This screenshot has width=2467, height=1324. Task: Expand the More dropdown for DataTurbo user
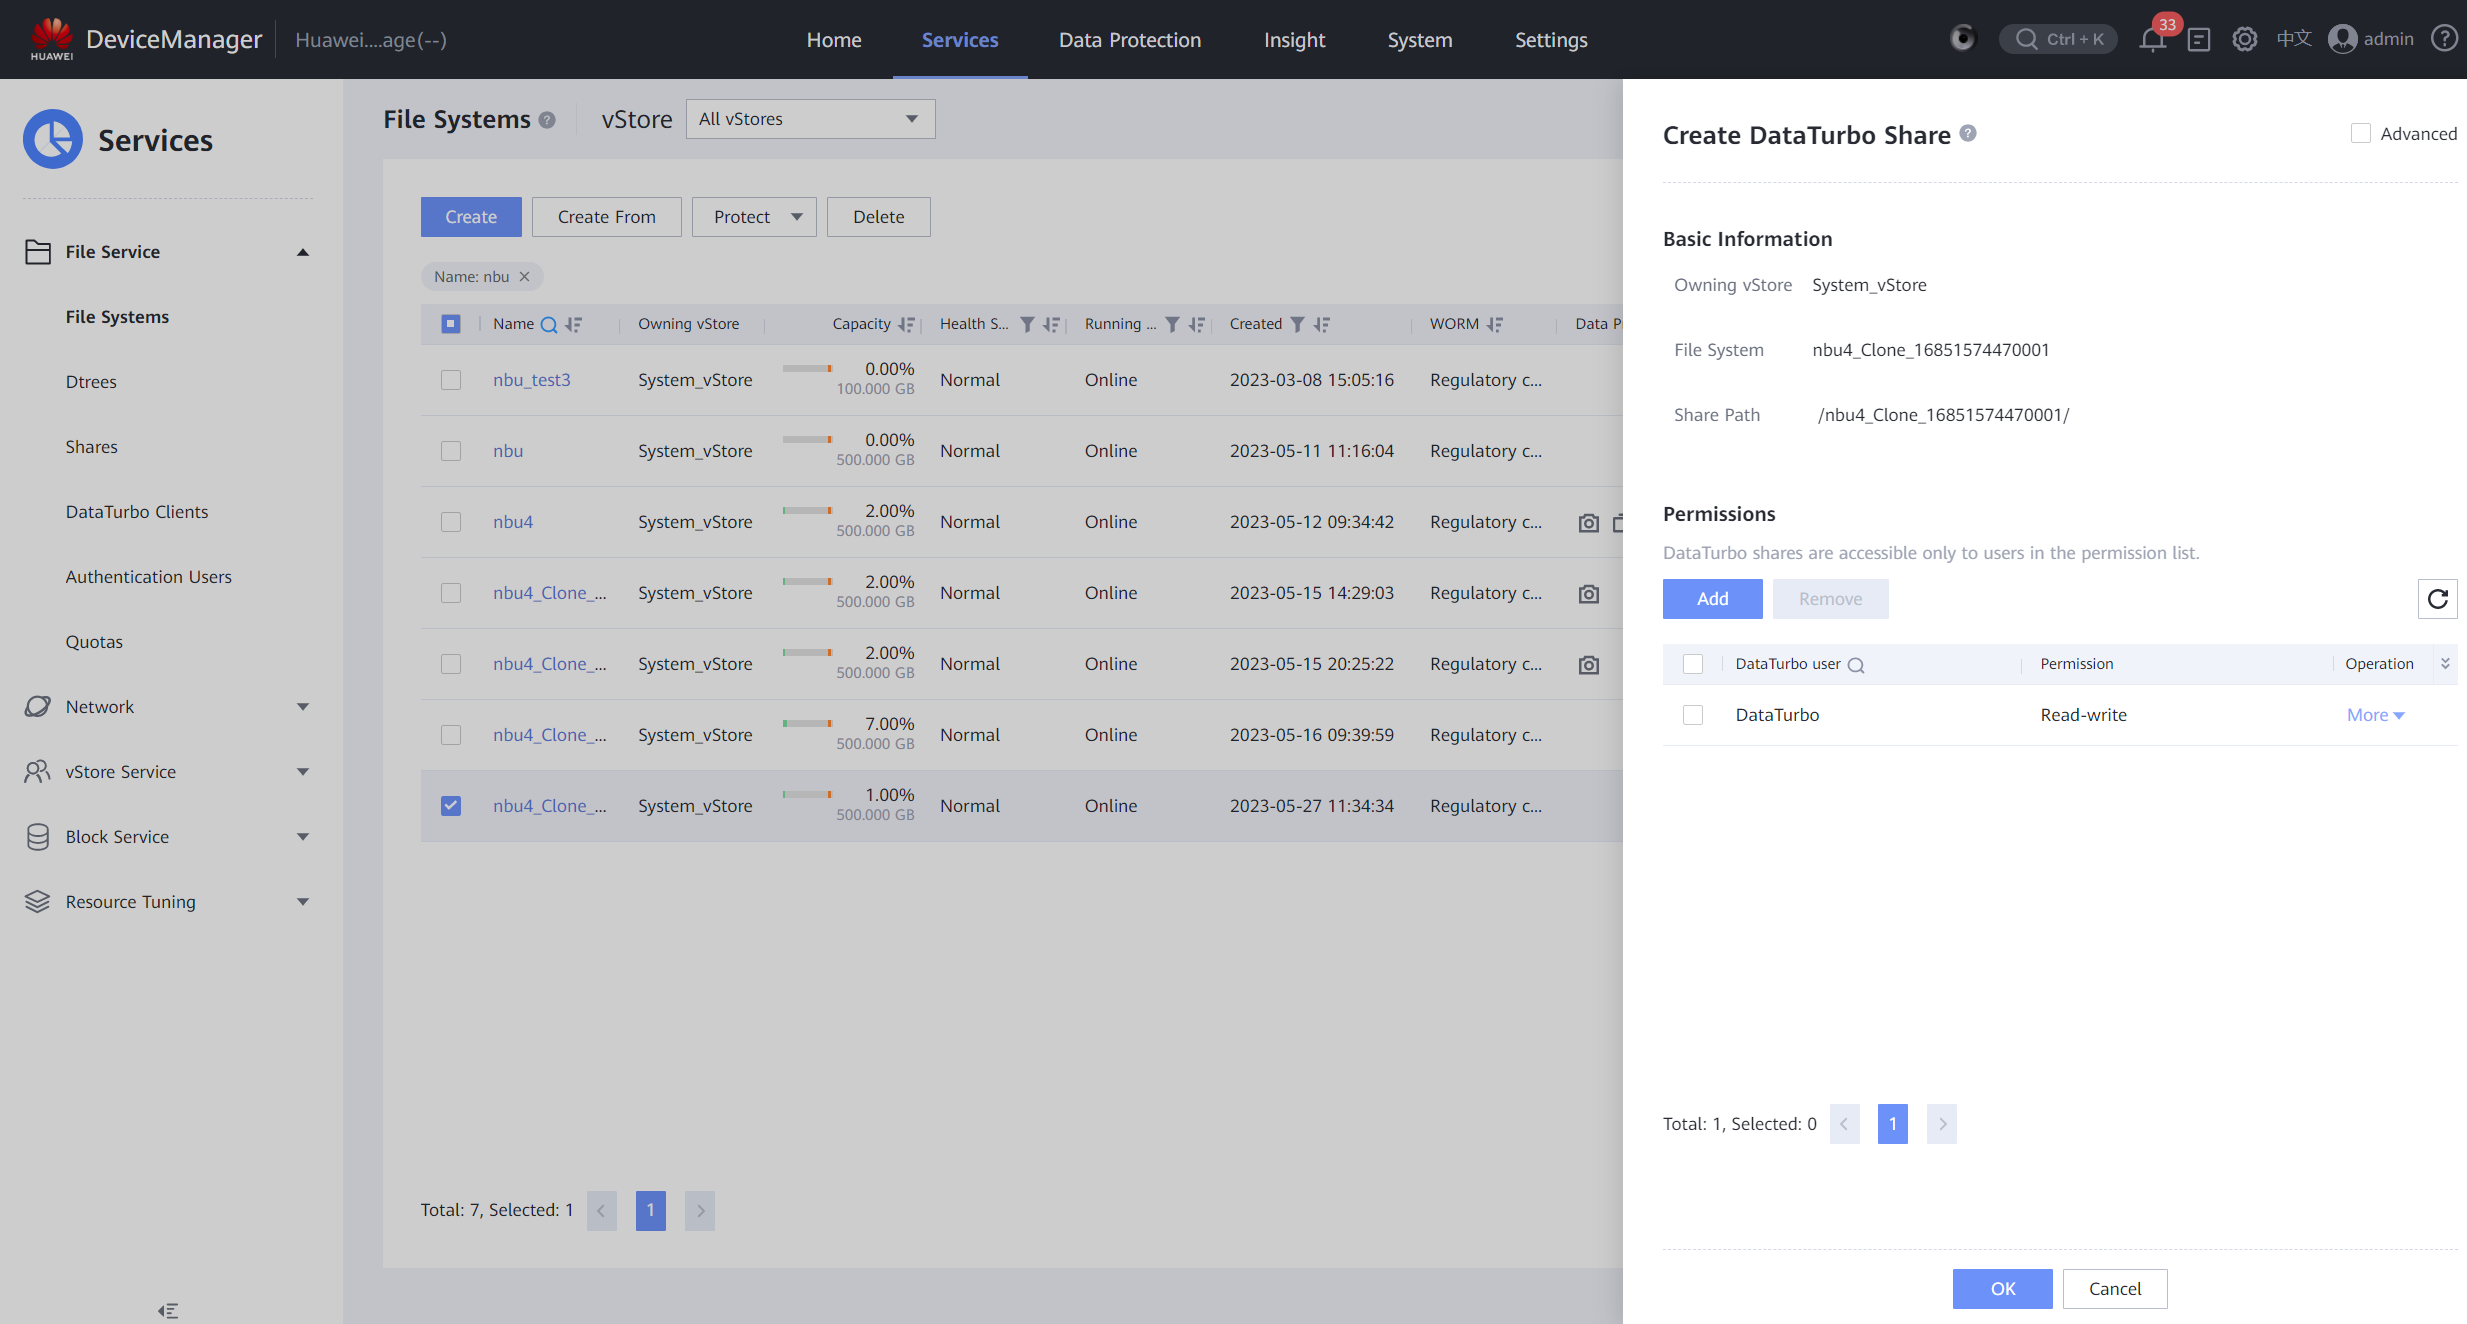pos(2375,715)
